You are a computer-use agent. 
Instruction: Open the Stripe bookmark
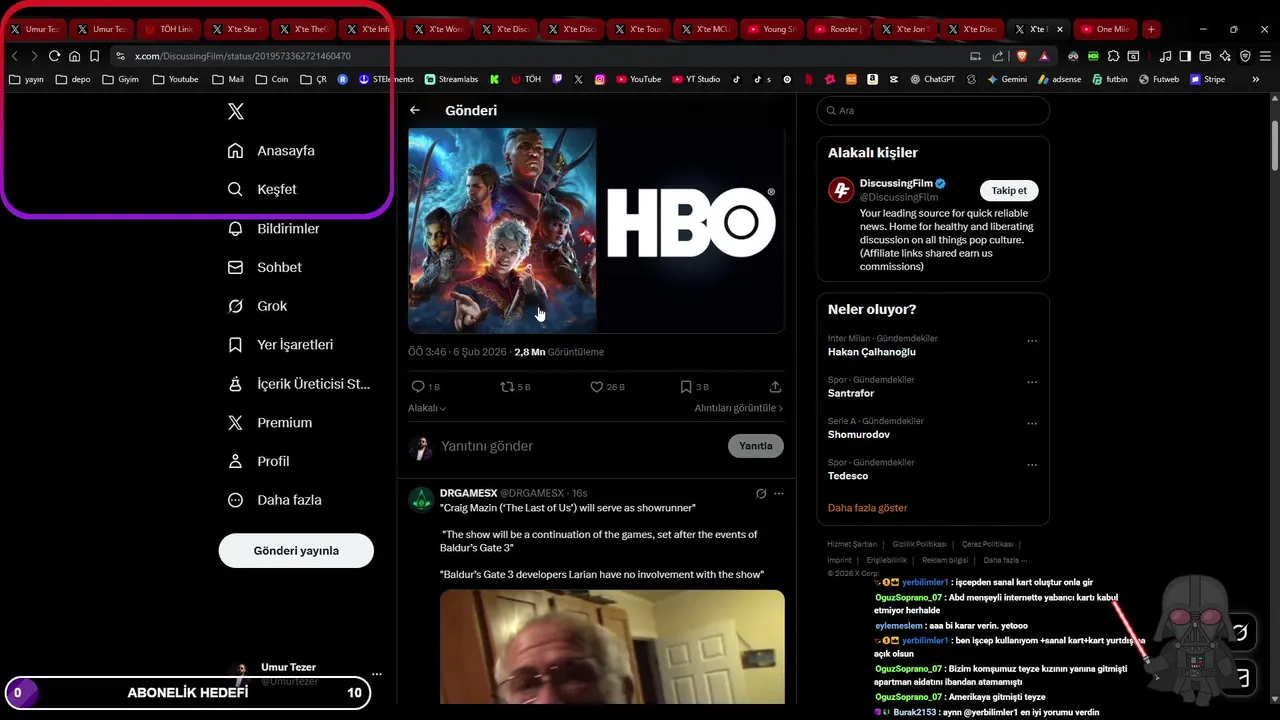[x=1207, y=79]
